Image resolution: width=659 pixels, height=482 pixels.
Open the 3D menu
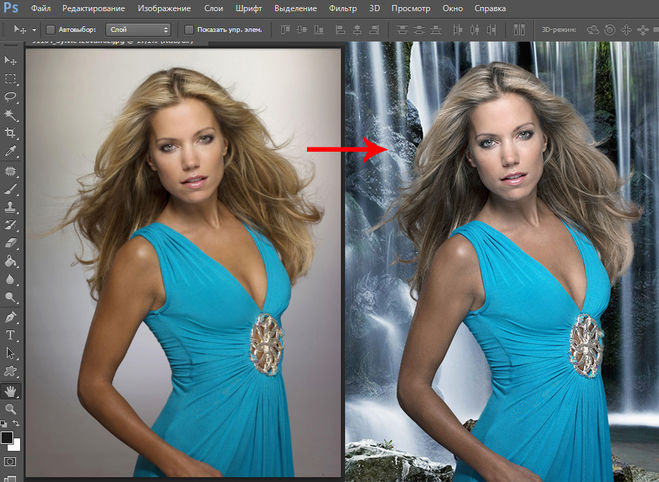click(x=374, y=8)
